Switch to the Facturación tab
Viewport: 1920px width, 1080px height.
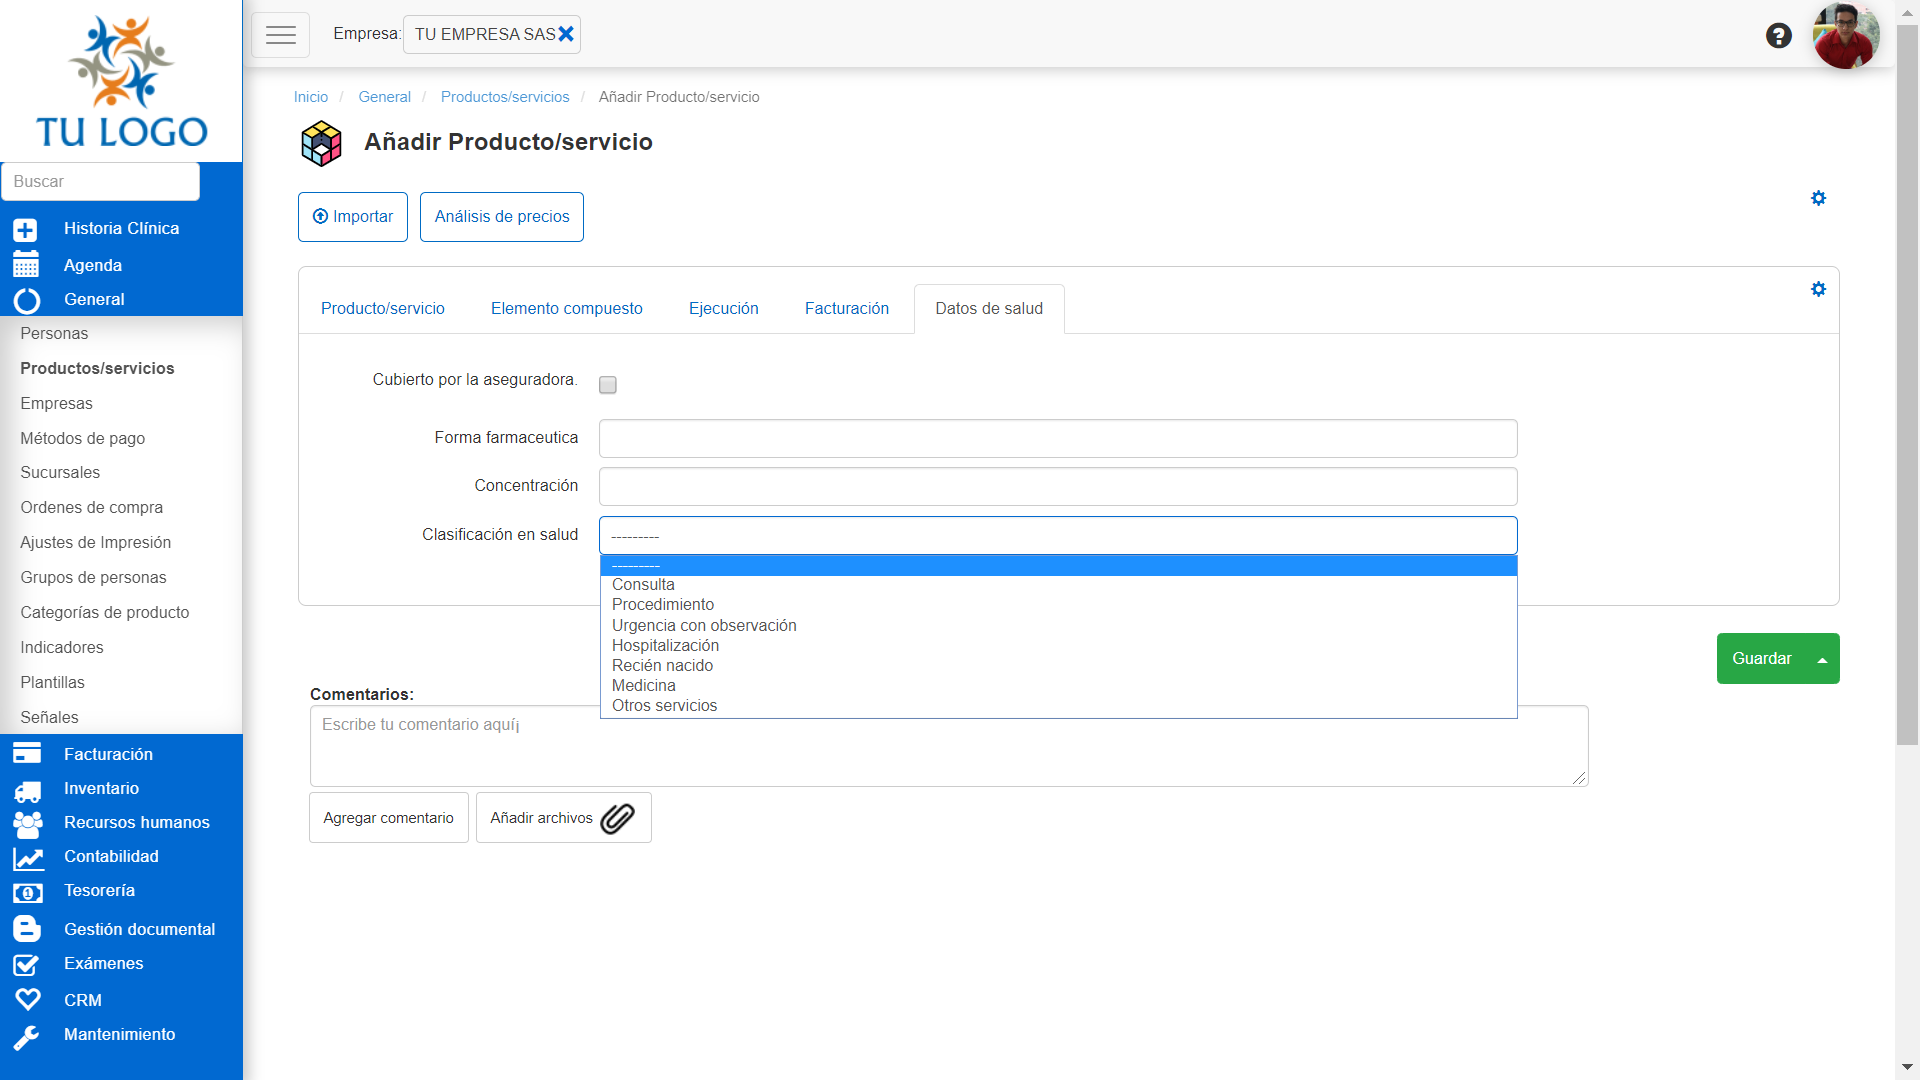846,309
